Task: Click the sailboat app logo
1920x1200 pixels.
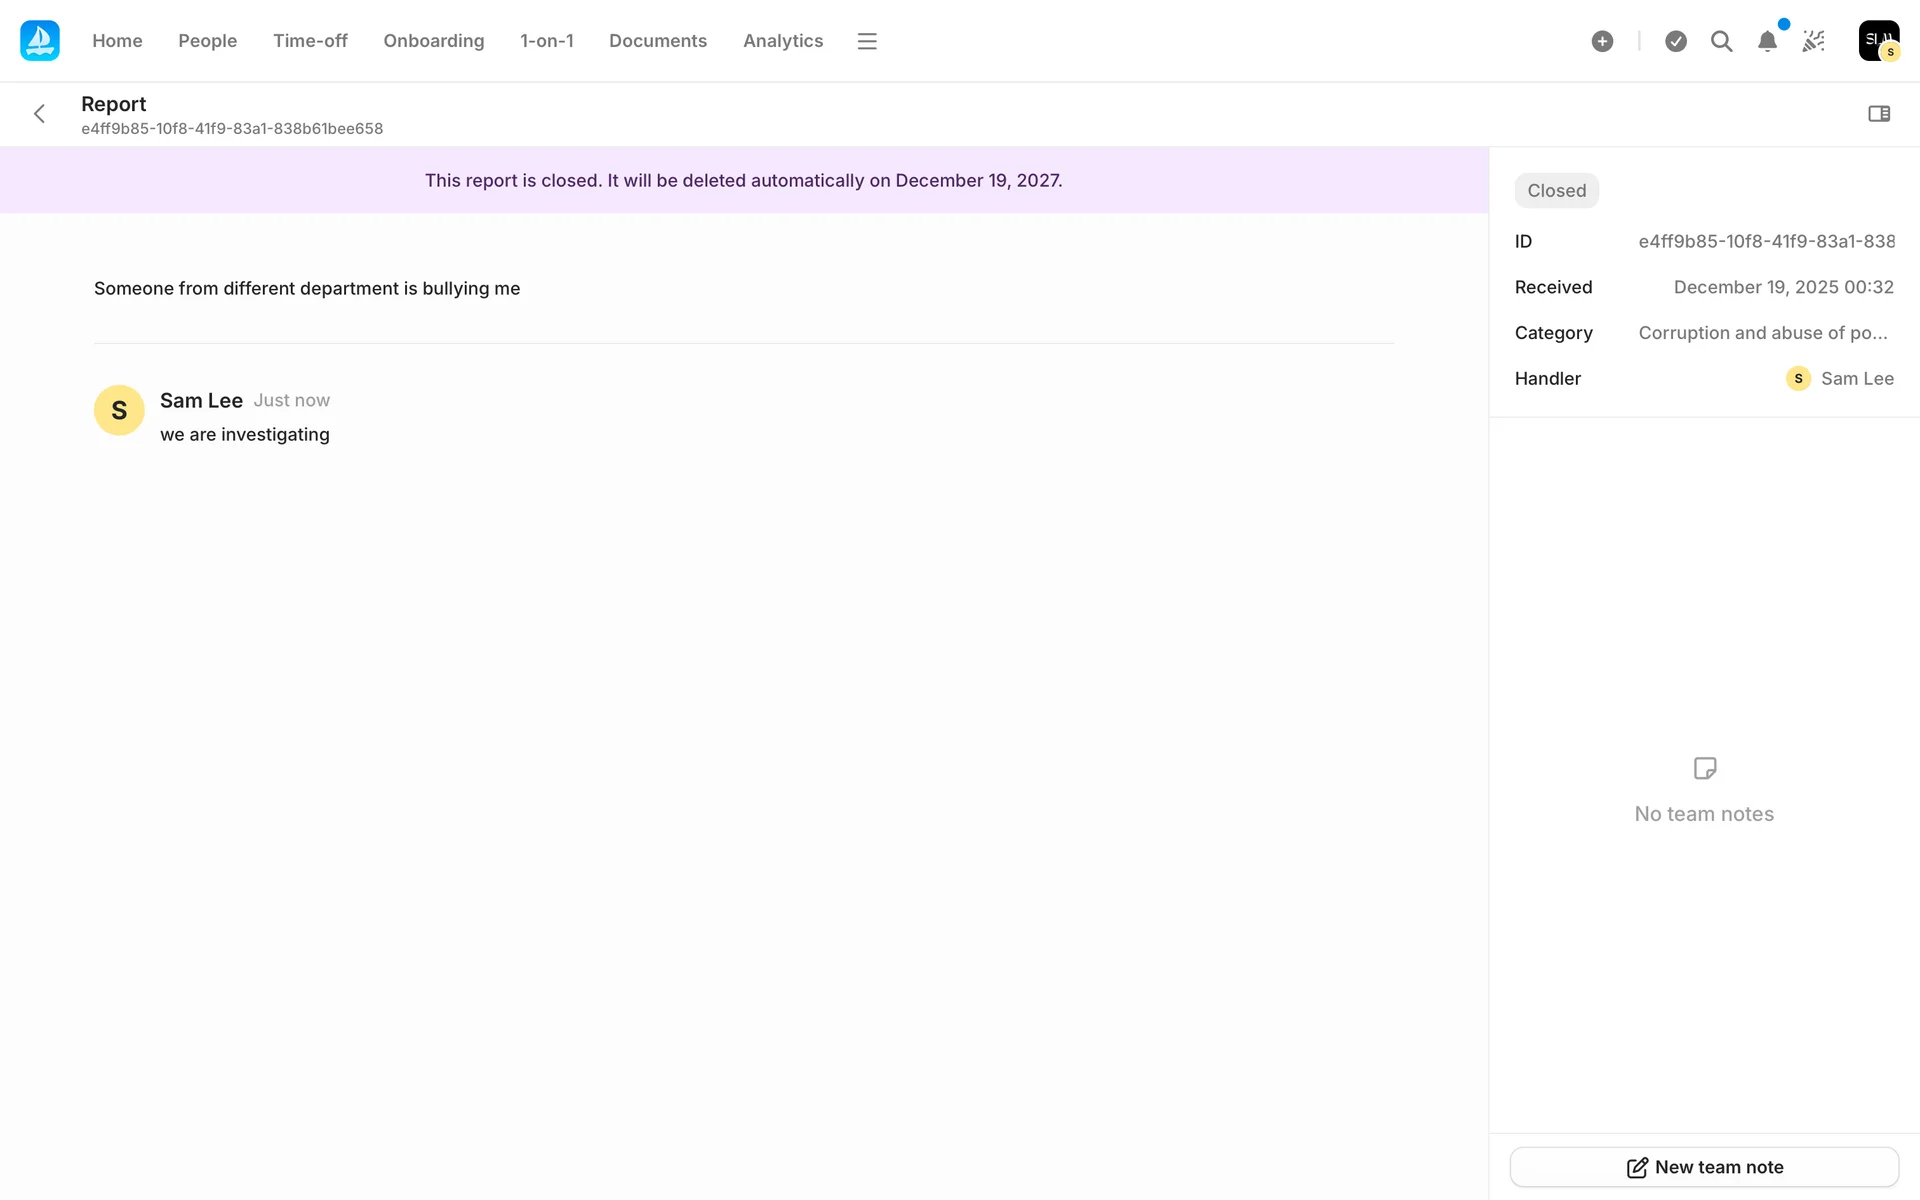Action: 40,41
